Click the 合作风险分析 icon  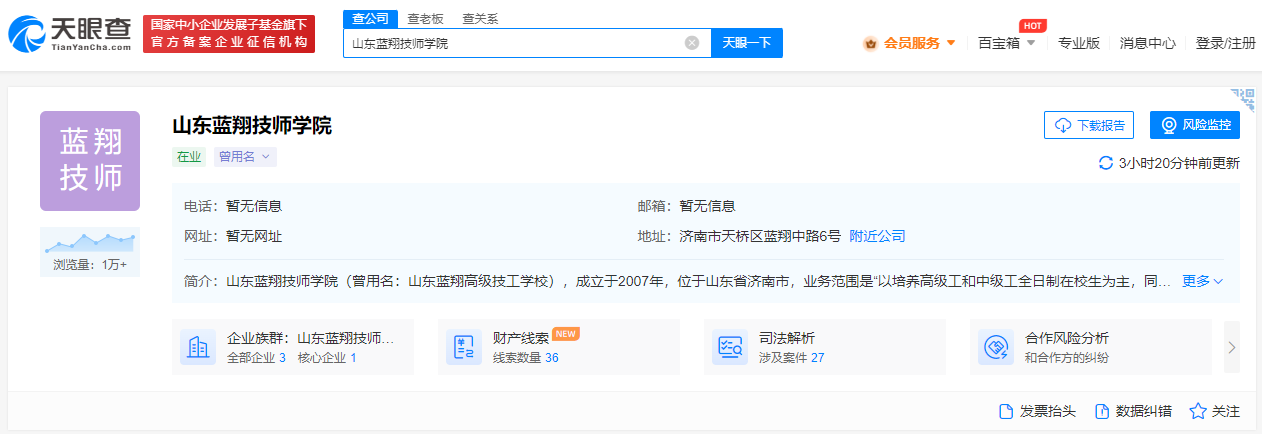pyautogui.click(x=996, y=347)
